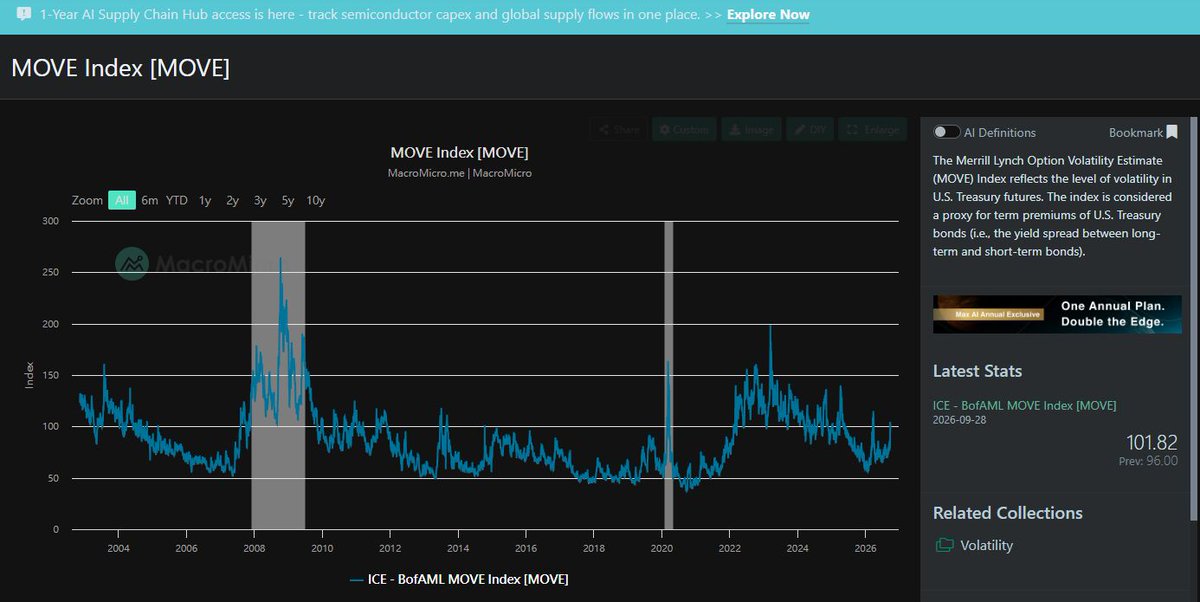
Task: Select the YTD zoom range
Action: pyautogui.click(x=177, y=200)
